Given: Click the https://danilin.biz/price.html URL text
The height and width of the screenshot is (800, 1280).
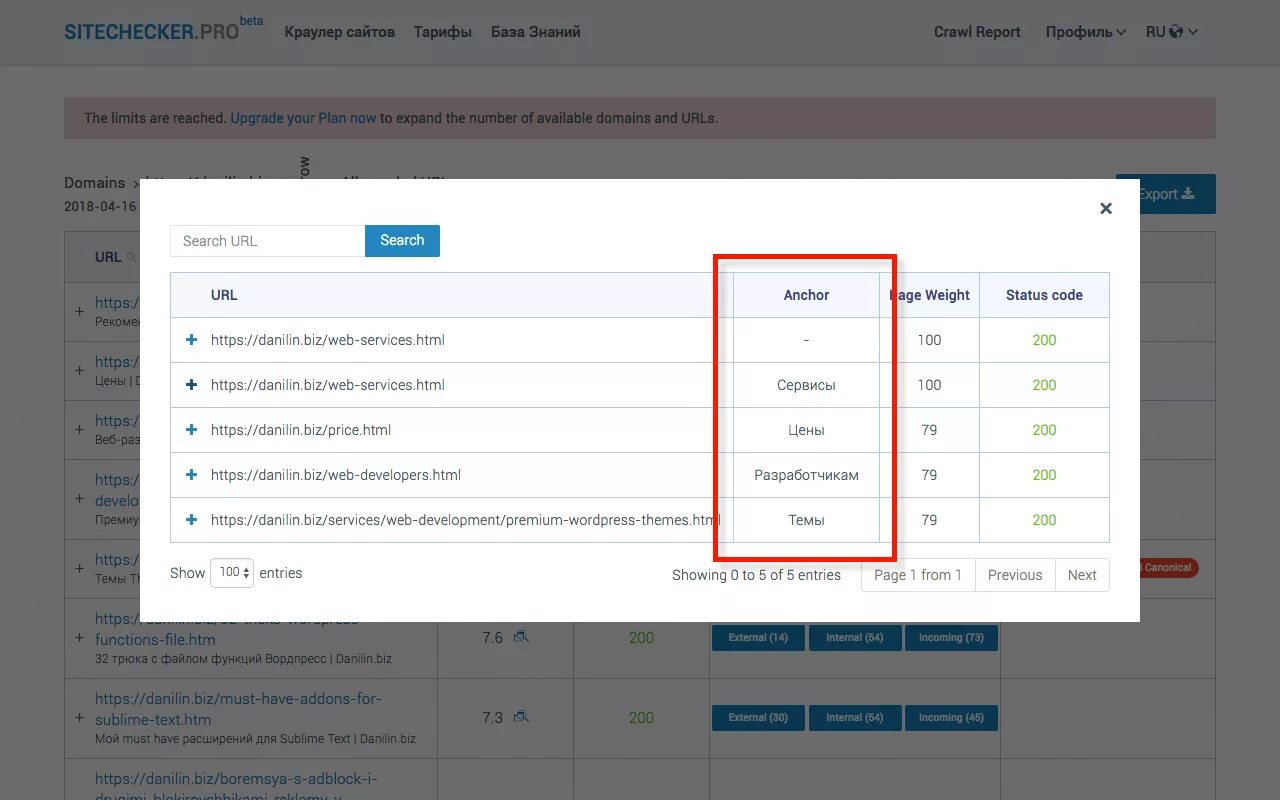Looking at the screenshot, I should [x=301, y=430].
